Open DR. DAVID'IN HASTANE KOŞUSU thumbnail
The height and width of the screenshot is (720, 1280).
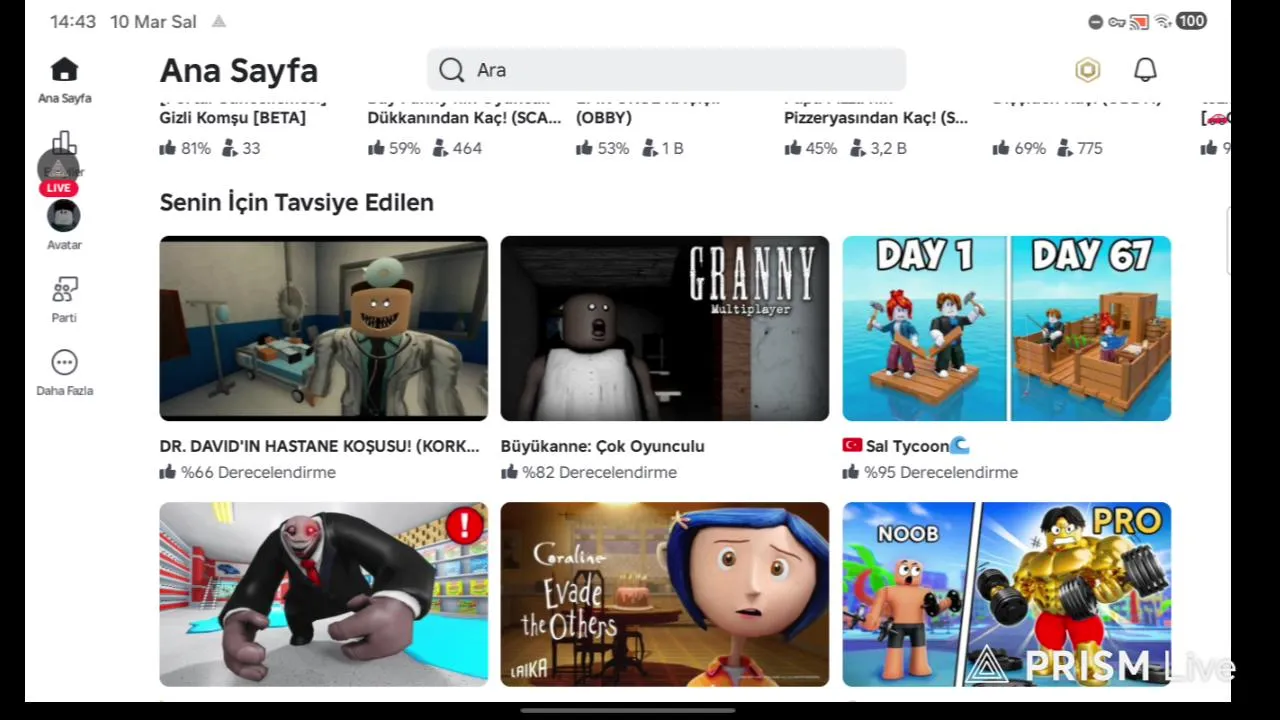click(324, 328)
